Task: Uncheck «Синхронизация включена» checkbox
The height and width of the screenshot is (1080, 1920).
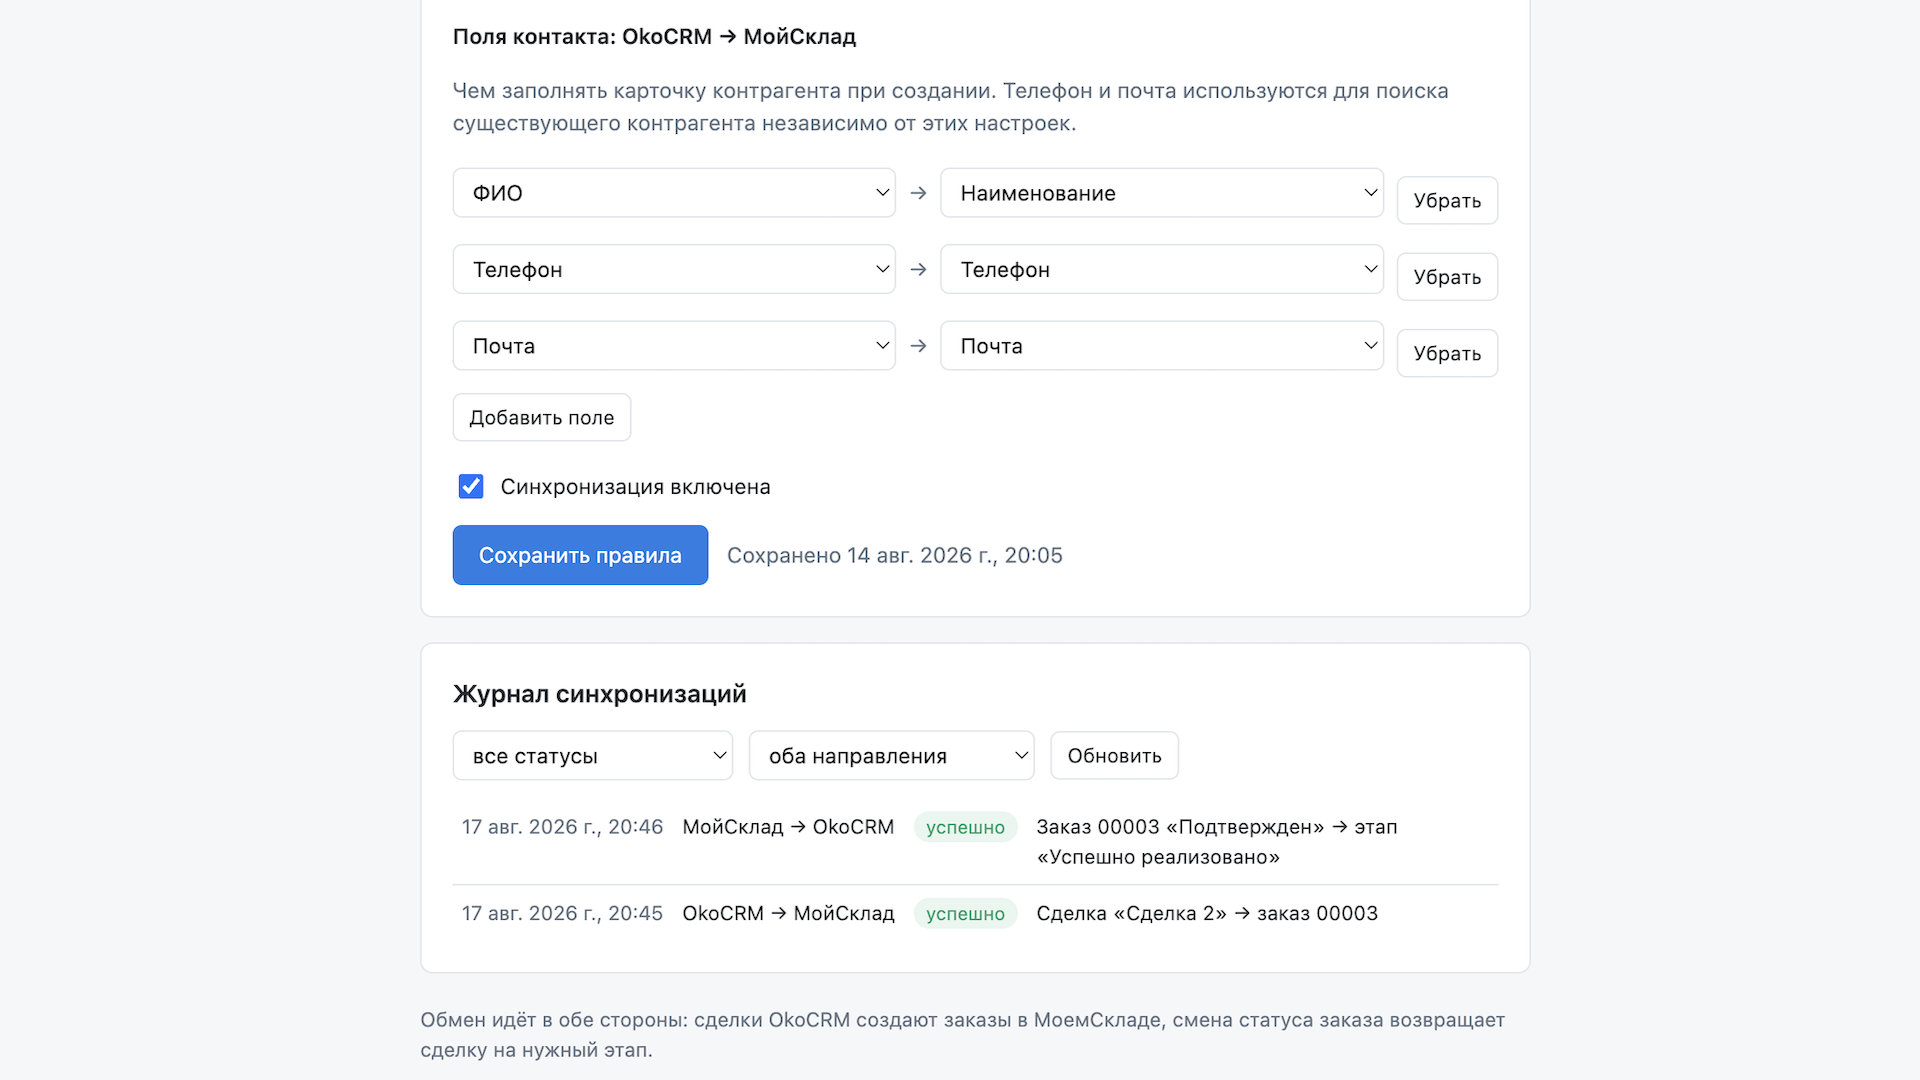Action: tap(471, 486)
